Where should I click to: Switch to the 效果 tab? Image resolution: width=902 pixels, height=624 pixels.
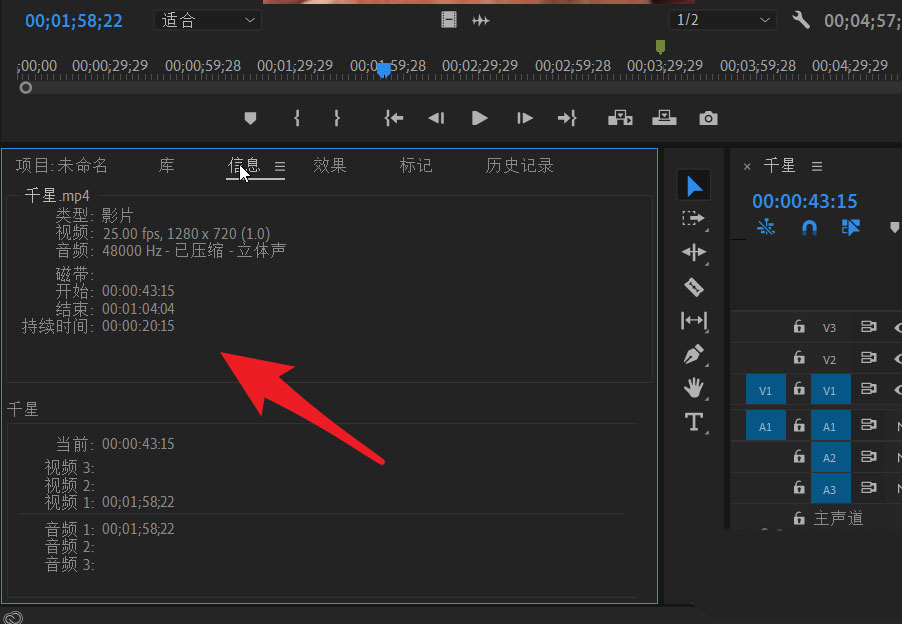pos(329,166)
